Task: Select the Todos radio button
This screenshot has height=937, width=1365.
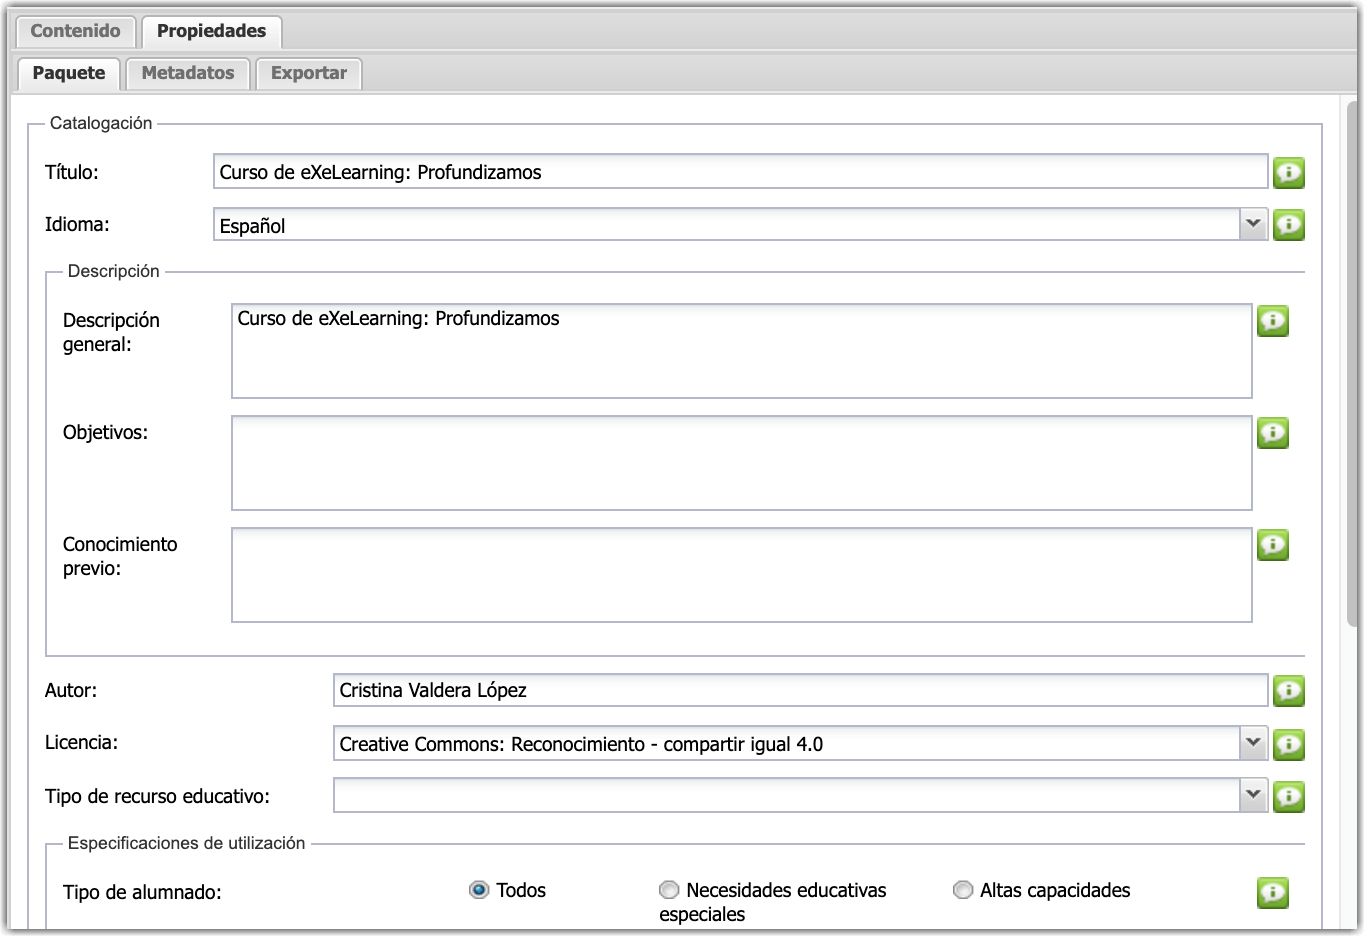Action: click(479, 890)
